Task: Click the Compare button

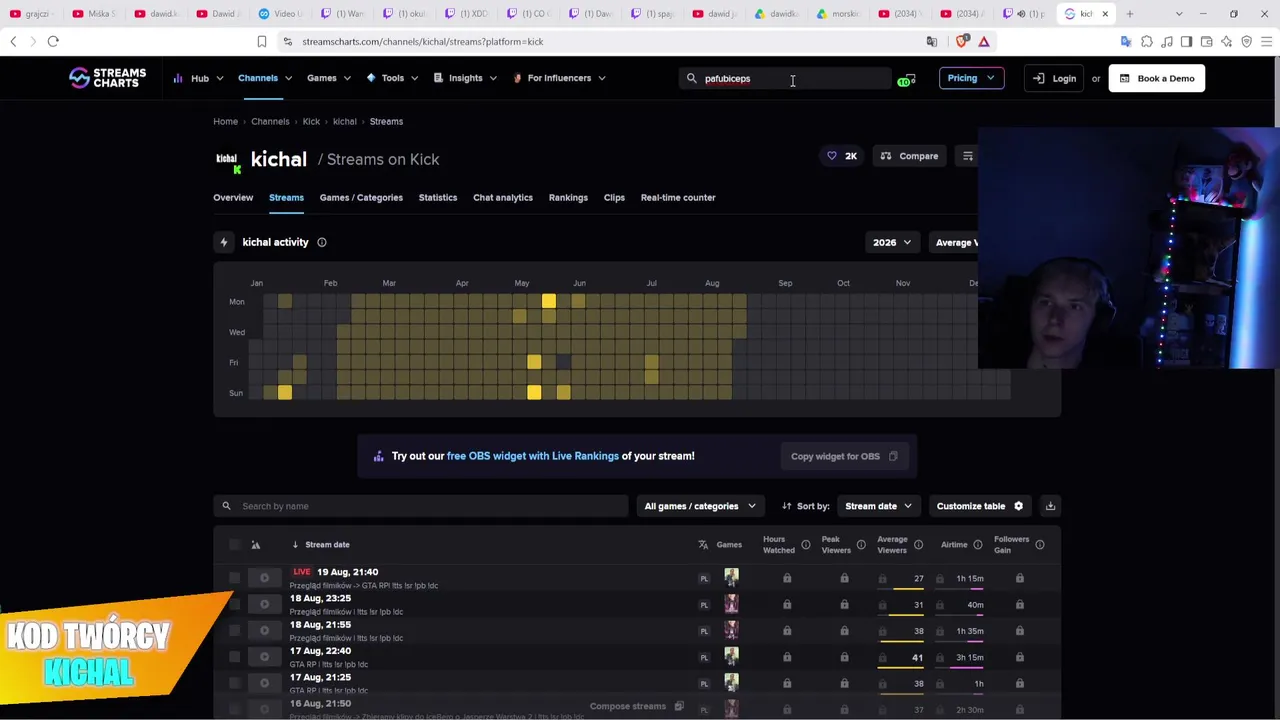Action: pos(910,156)
